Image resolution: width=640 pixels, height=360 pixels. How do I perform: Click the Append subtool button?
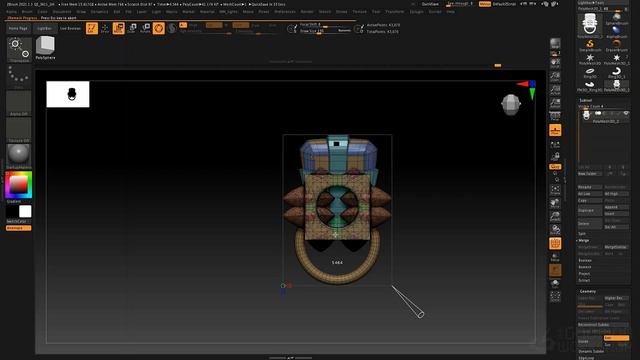pyautogui.click(x=616, y=207)
